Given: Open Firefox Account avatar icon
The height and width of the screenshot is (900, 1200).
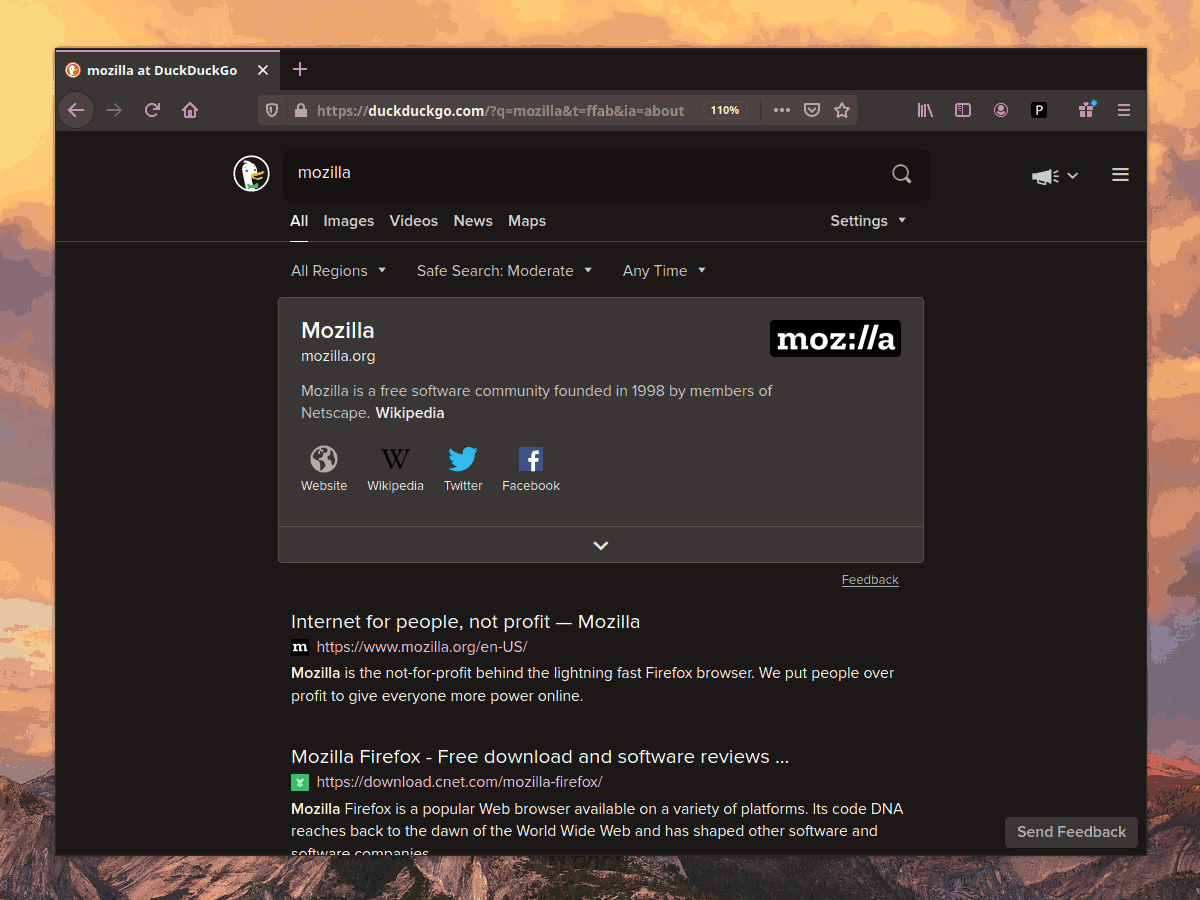Looking at the screenshot, I should (1001, 110).
